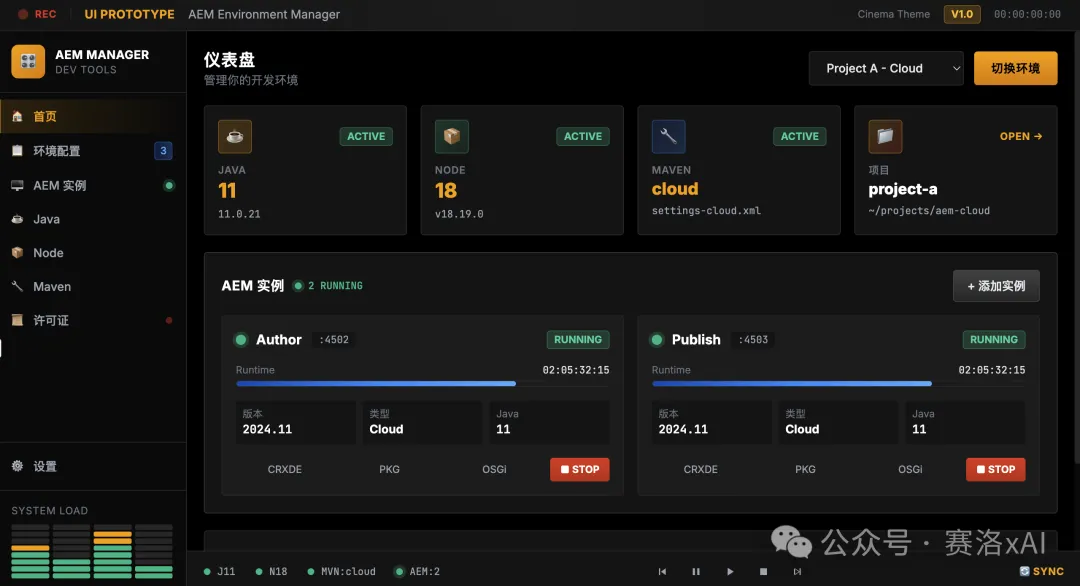Click the project folder card icon
1080x586 pixels.
coord(885,136)
